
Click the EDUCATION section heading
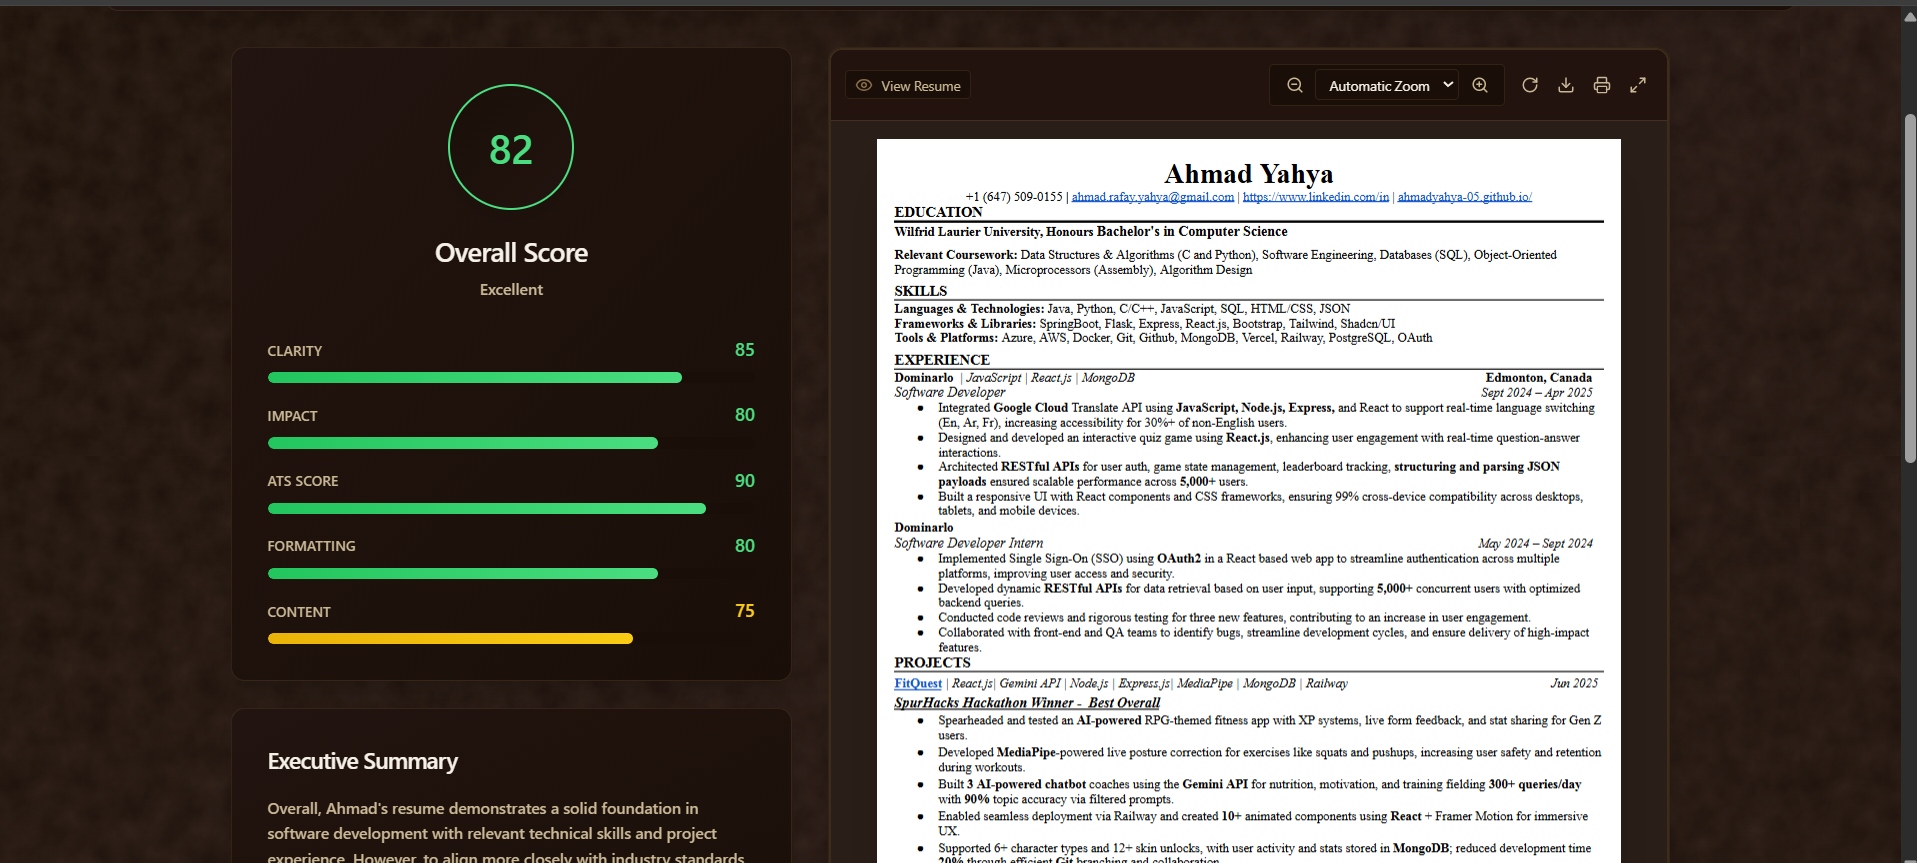938,212
